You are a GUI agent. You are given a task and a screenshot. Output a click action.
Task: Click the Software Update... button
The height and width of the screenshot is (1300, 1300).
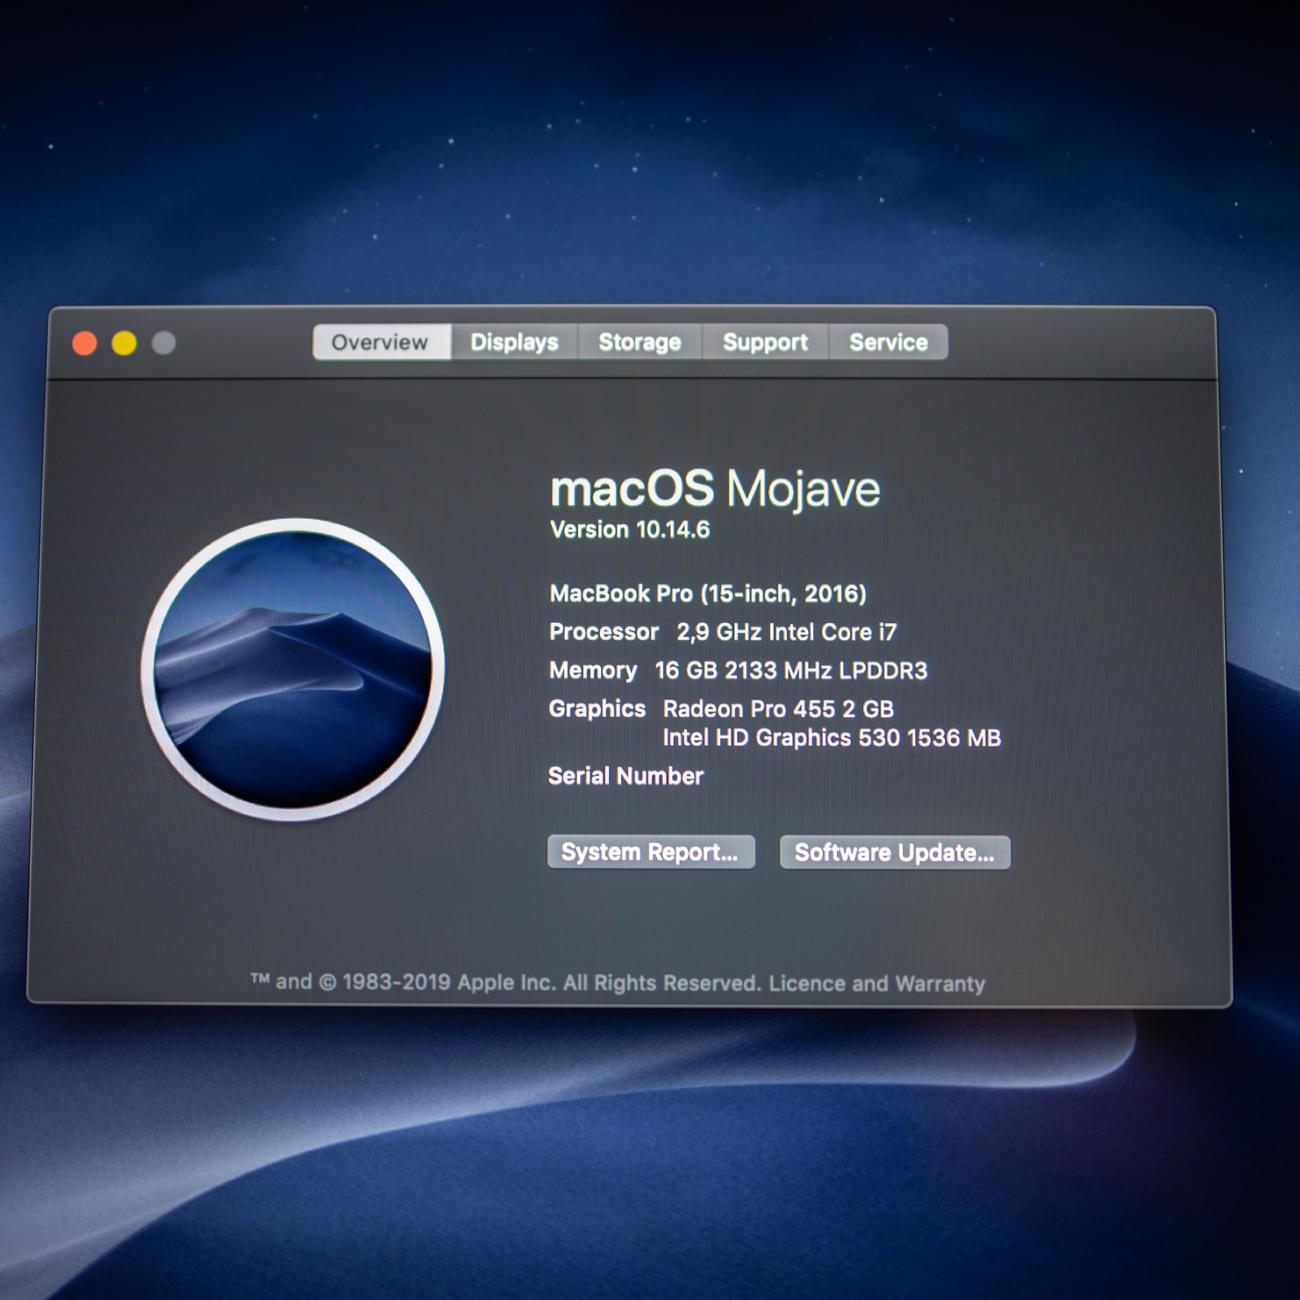click(895, 852)
